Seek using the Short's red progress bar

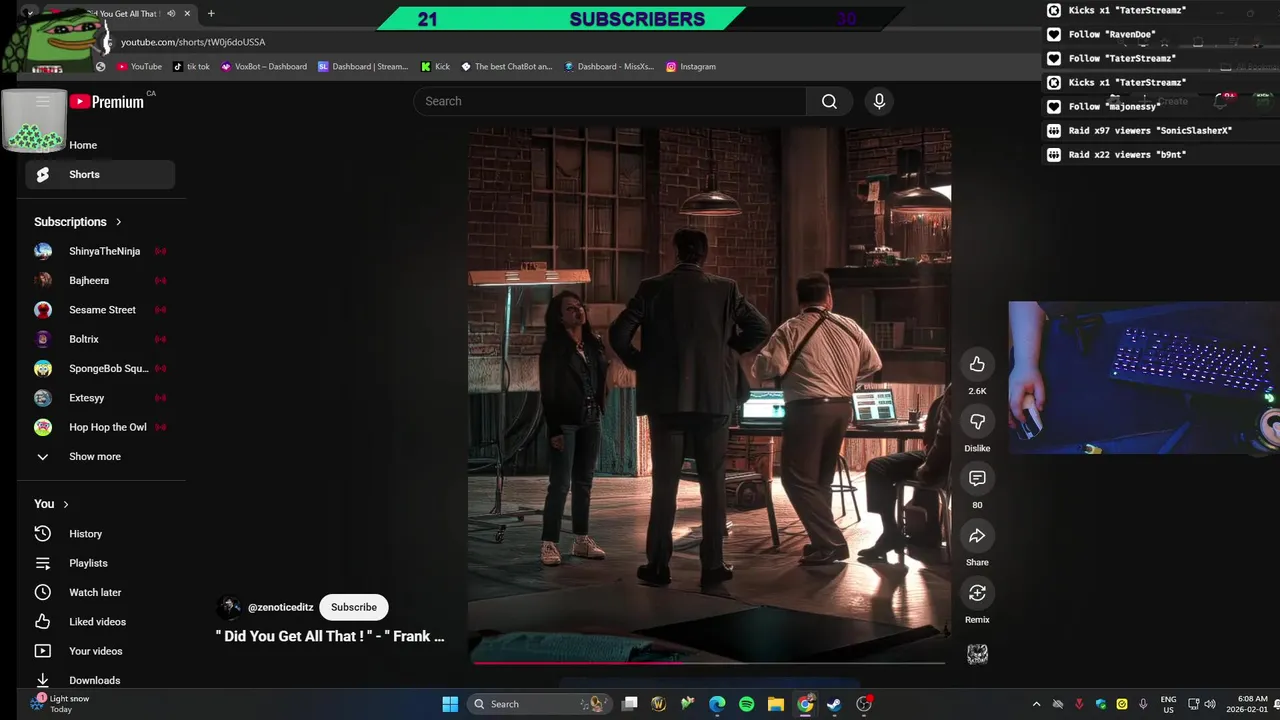(709, 662)
